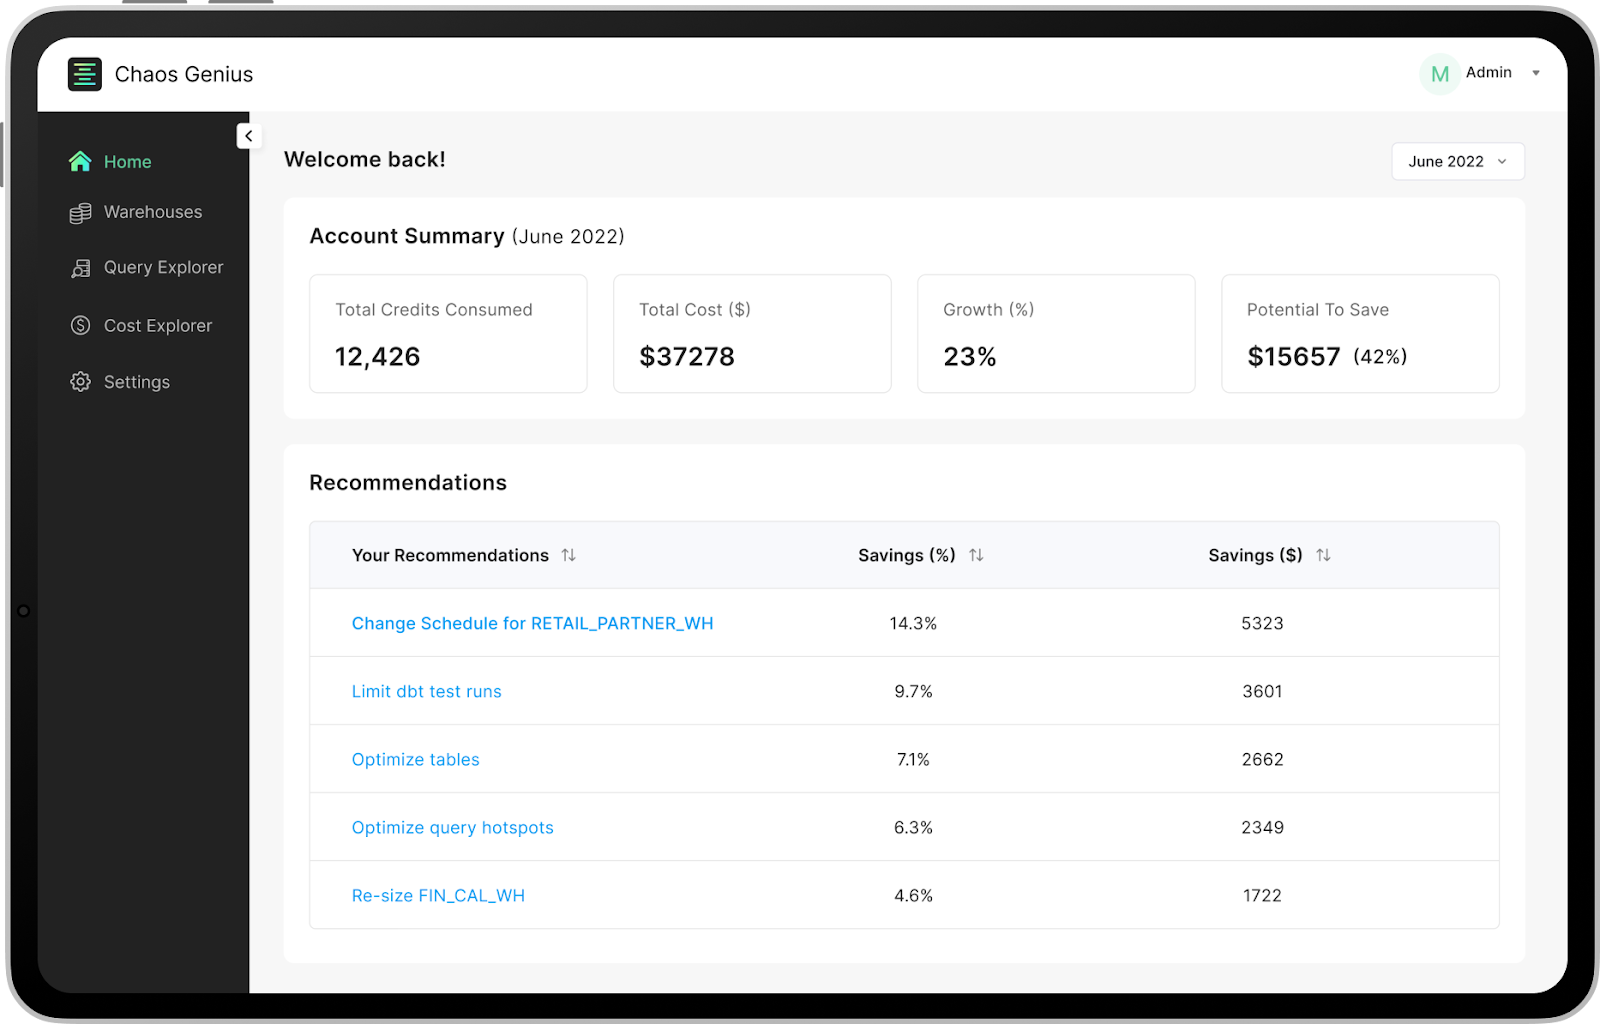Select the Home icon in the sidebar
Viewport: 1600px width, 1024px height.
pos(81,161)
